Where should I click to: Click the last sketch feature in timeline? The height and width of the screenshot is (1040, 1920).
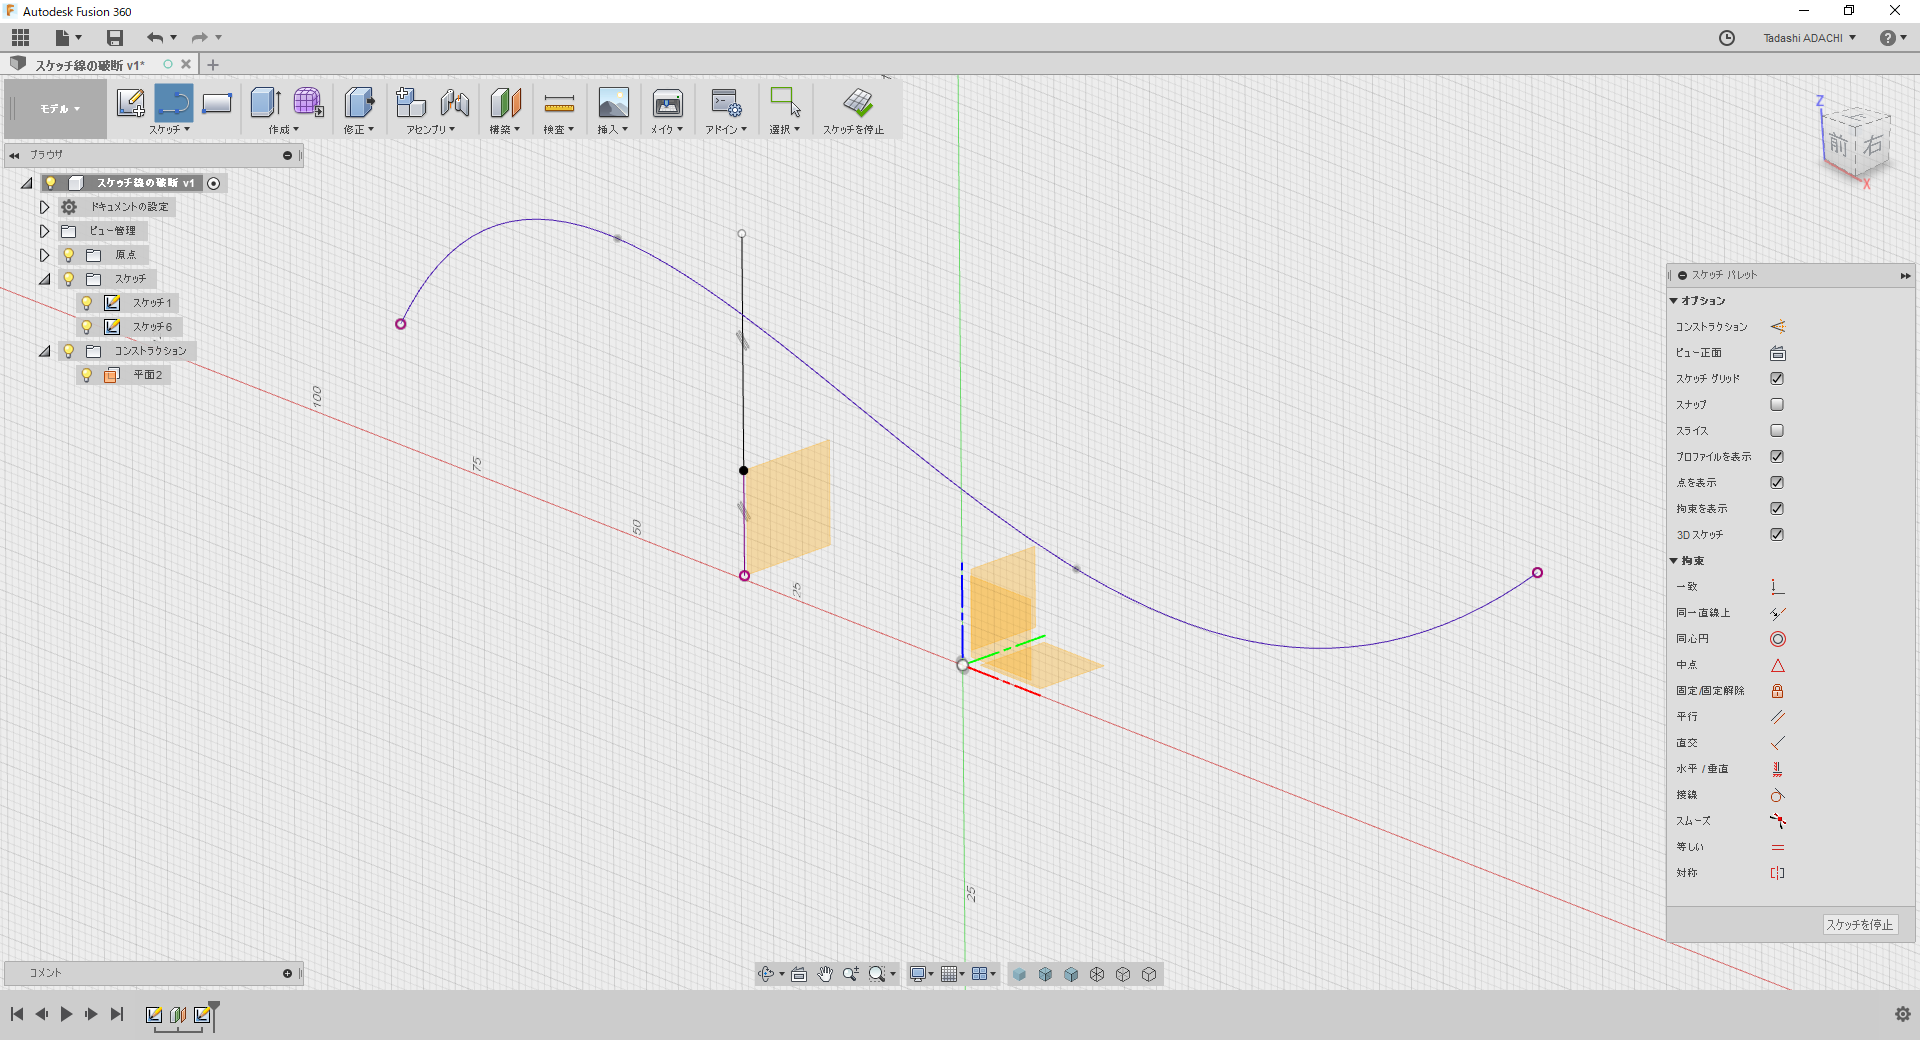pyautogui.click(x=203, y=1014)
